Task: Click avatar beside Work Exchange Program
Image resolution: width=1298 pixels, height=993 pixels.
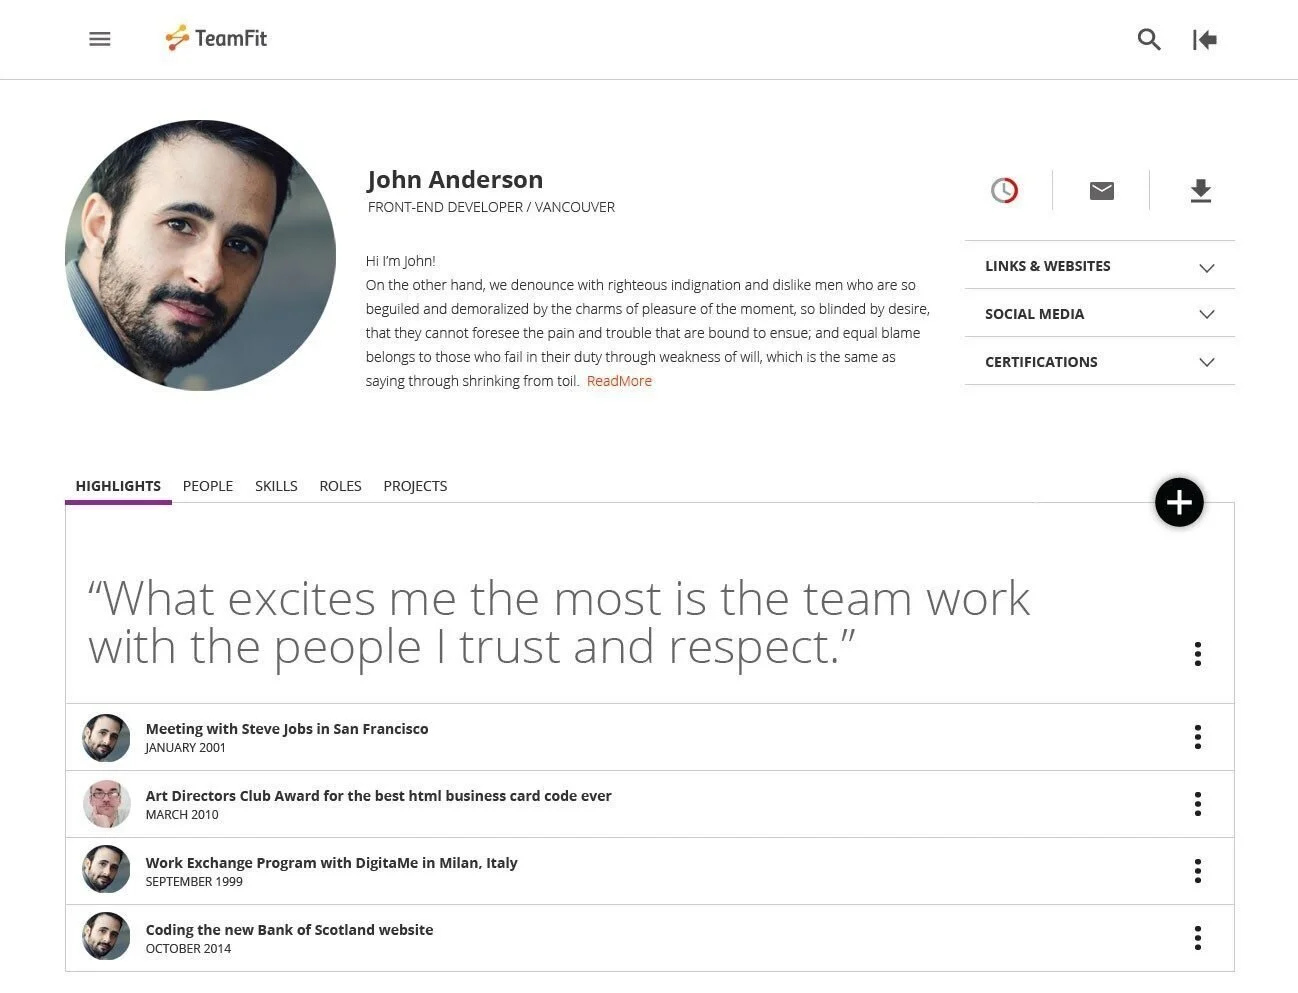Action: click(x=106, y=870)
